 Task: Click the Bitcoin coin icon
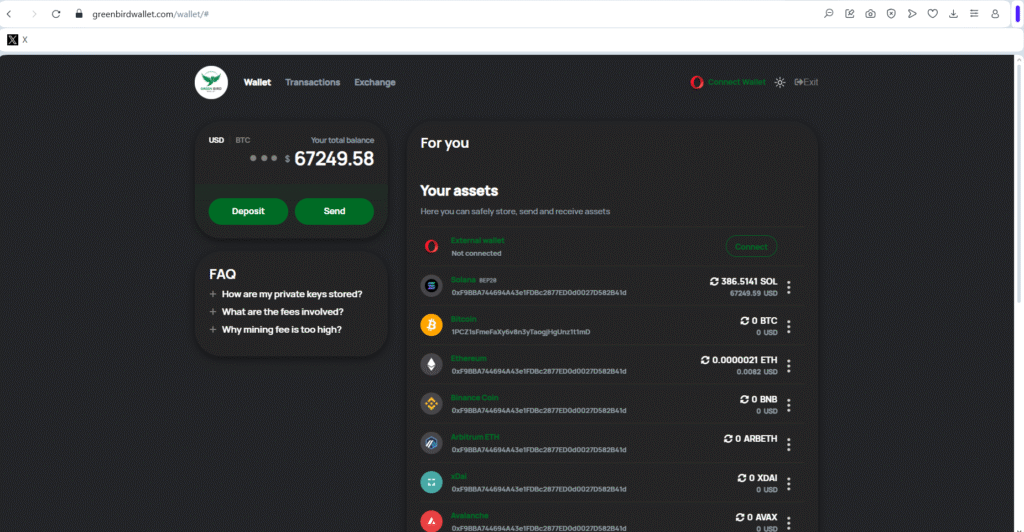(431, 325)
